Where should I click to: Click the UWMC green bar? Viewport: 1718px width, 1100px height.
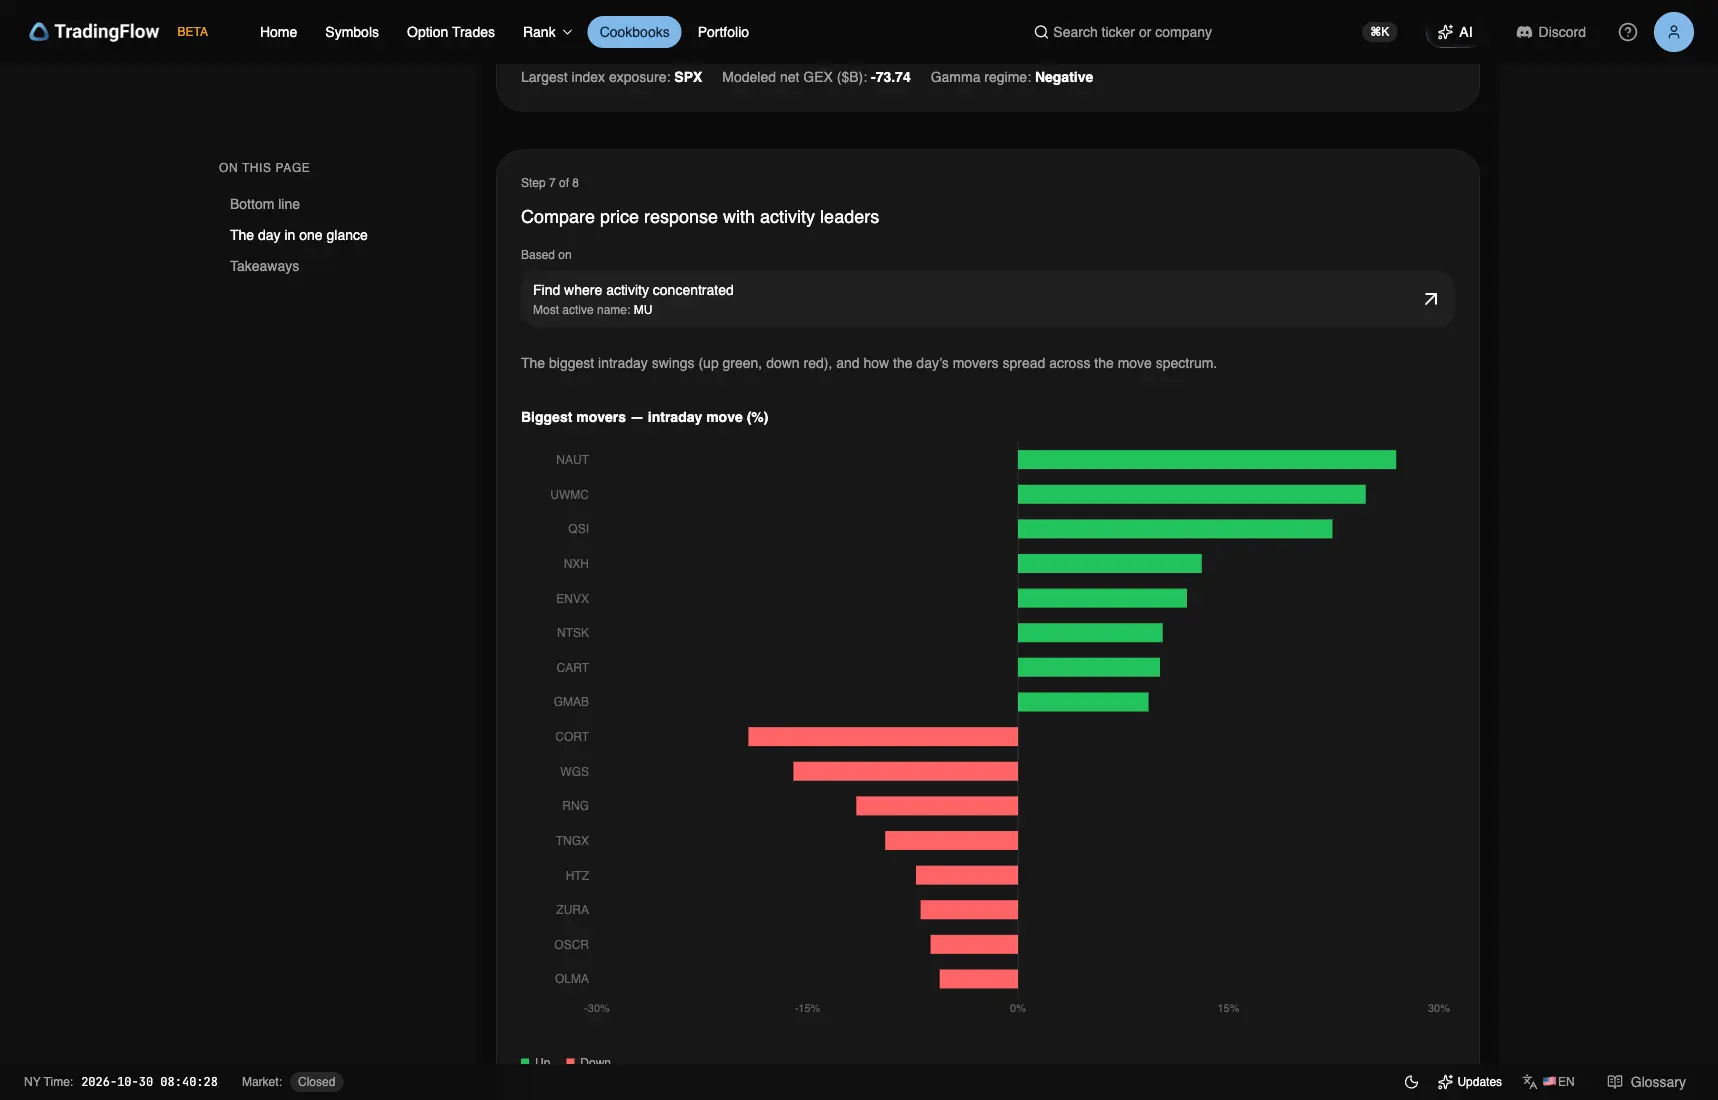[x=1192, y=494]
